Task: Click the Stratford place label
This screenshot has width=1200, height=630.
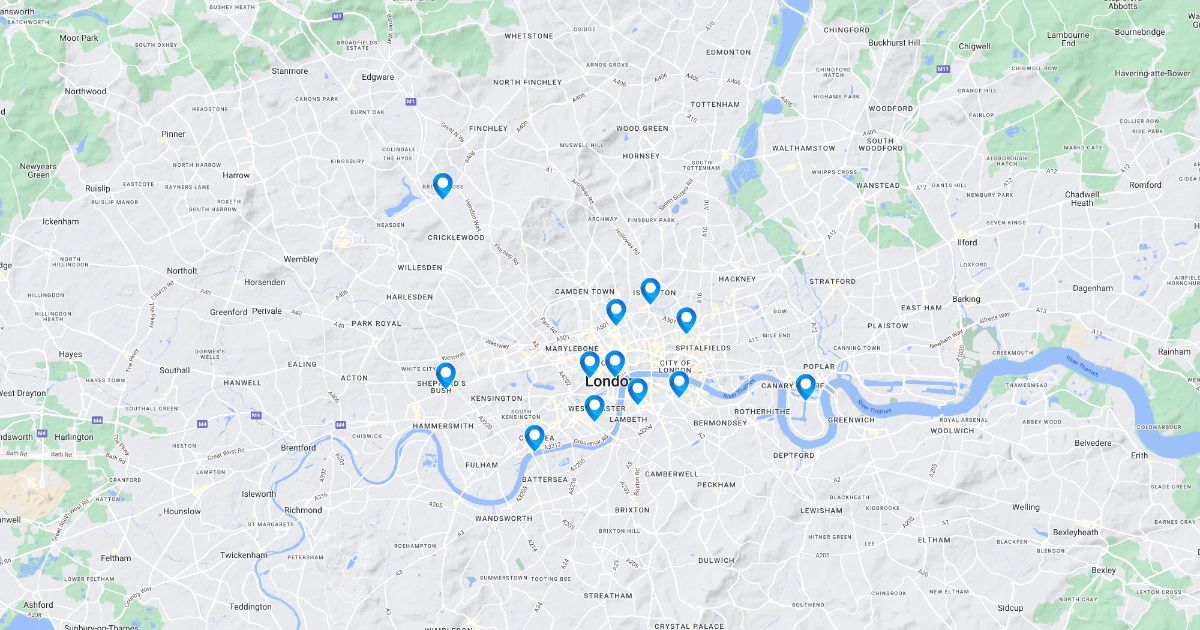Action: 832,282
